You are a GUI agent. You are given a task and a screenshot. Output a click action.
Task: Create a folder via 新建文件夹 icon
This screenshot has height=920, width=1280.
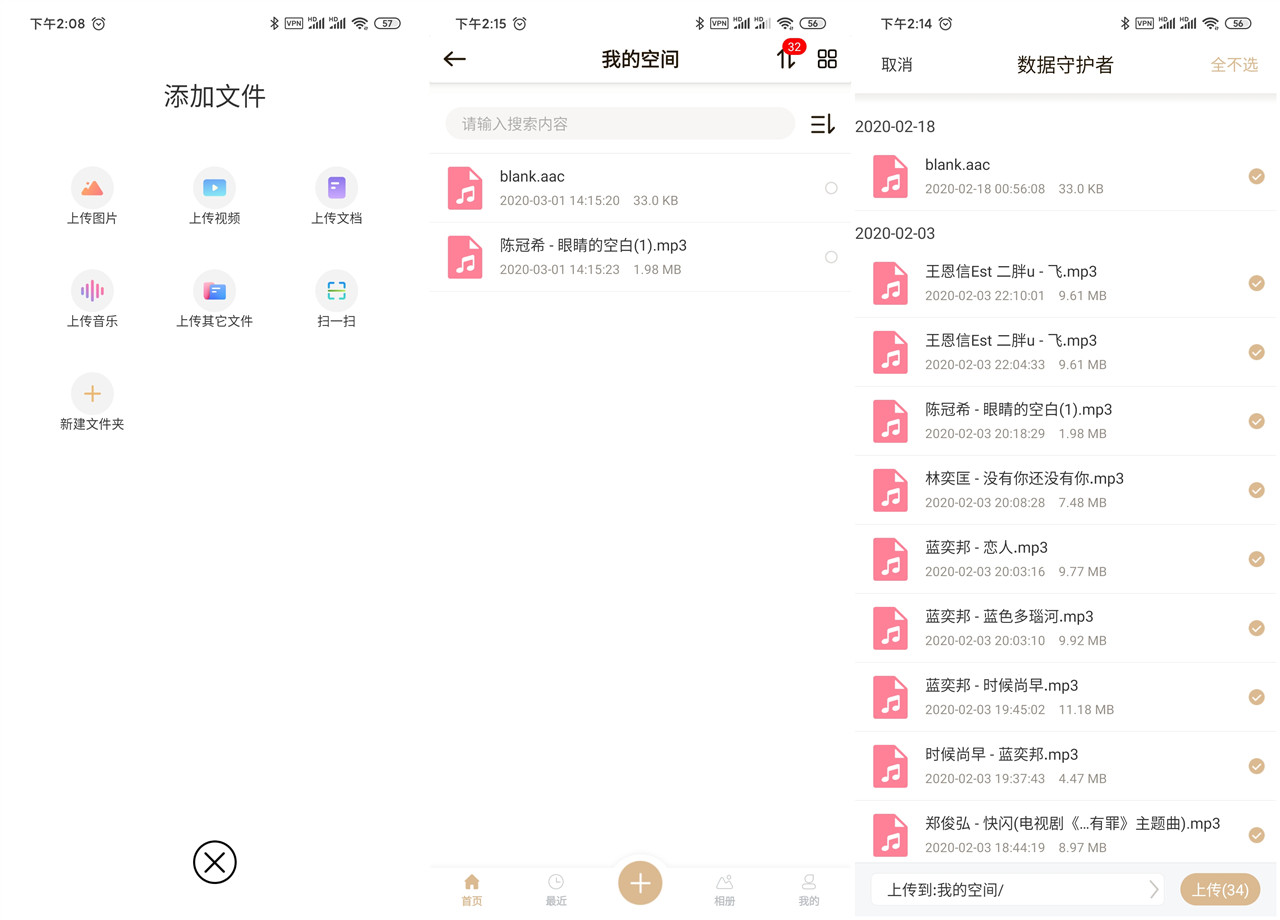coord(92,393)
